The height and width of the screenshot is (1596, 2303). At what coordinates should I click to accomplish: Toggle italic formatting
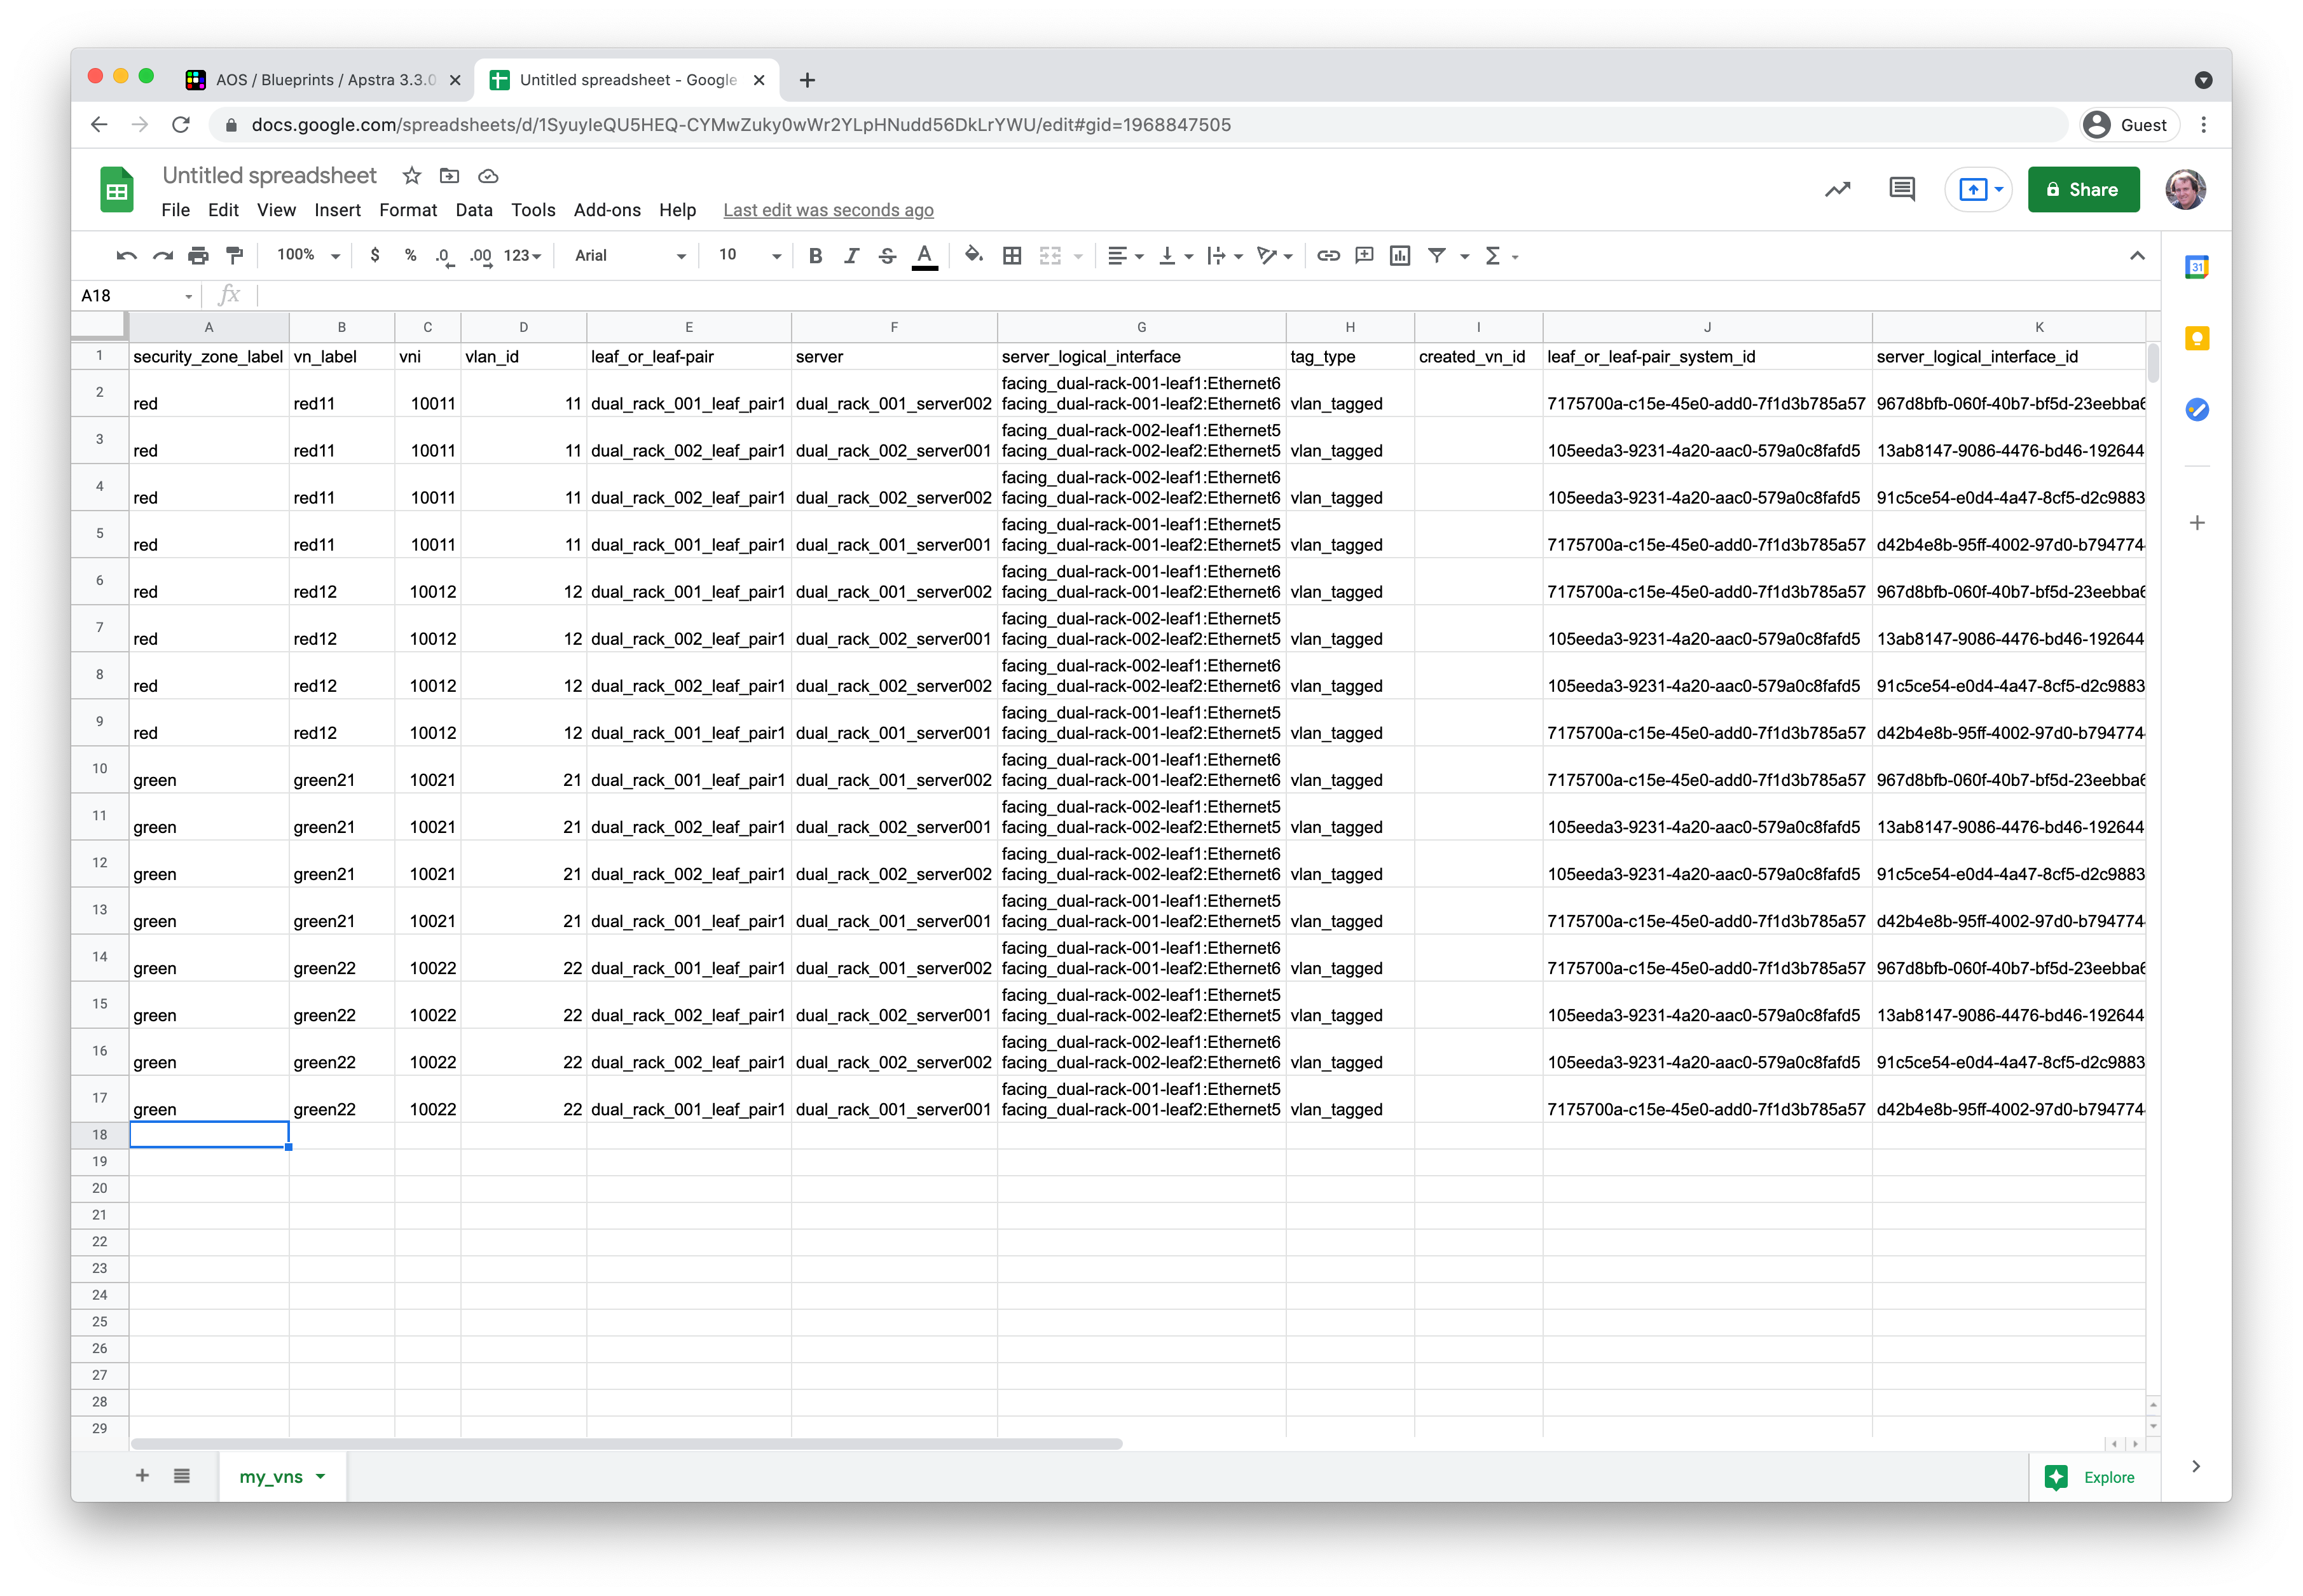(x=851, y=256)
